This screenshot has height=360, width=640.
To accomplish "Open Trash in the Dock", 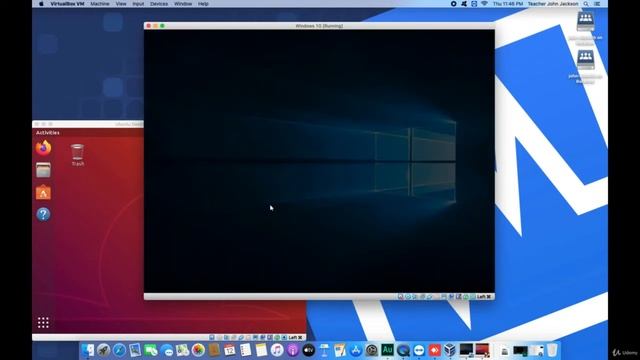I will coord(552,350).
